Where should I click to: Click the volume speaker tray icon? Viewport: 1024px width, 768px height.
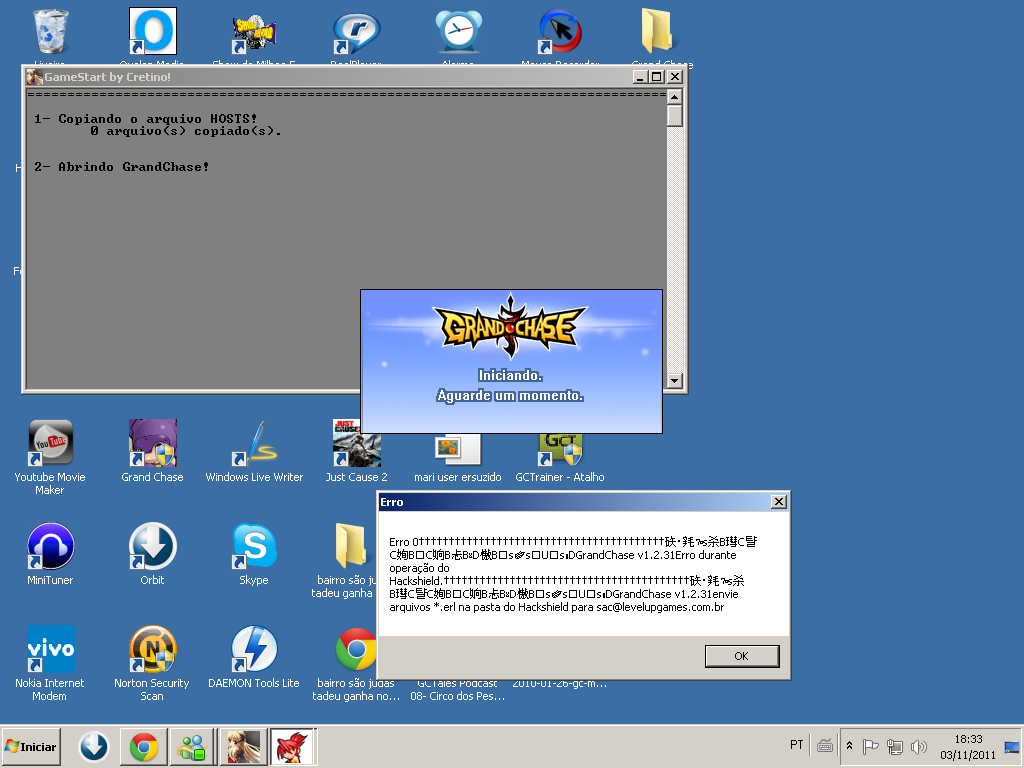pos(918,746)
